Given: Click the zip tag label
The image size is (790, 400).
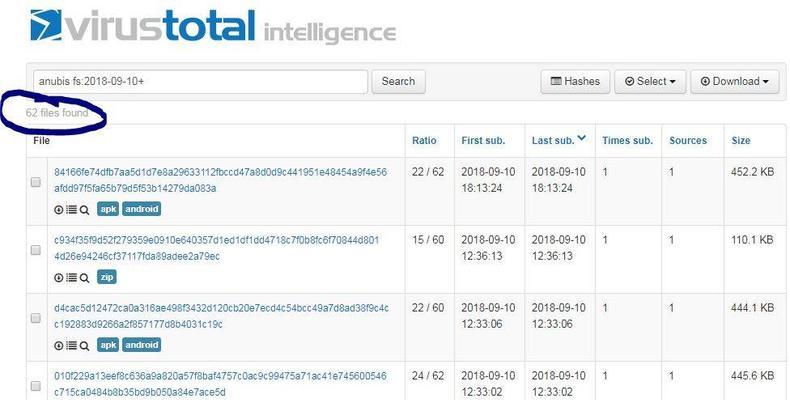Looking at the screenshot, I should pyautogui.click(x=107, y=277).
